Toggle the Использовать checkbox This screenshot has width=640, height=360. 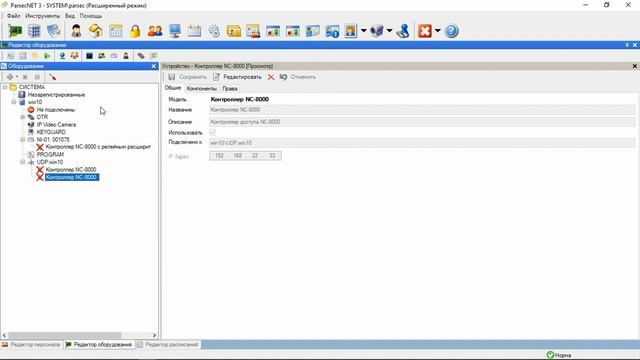coord(212,132)
